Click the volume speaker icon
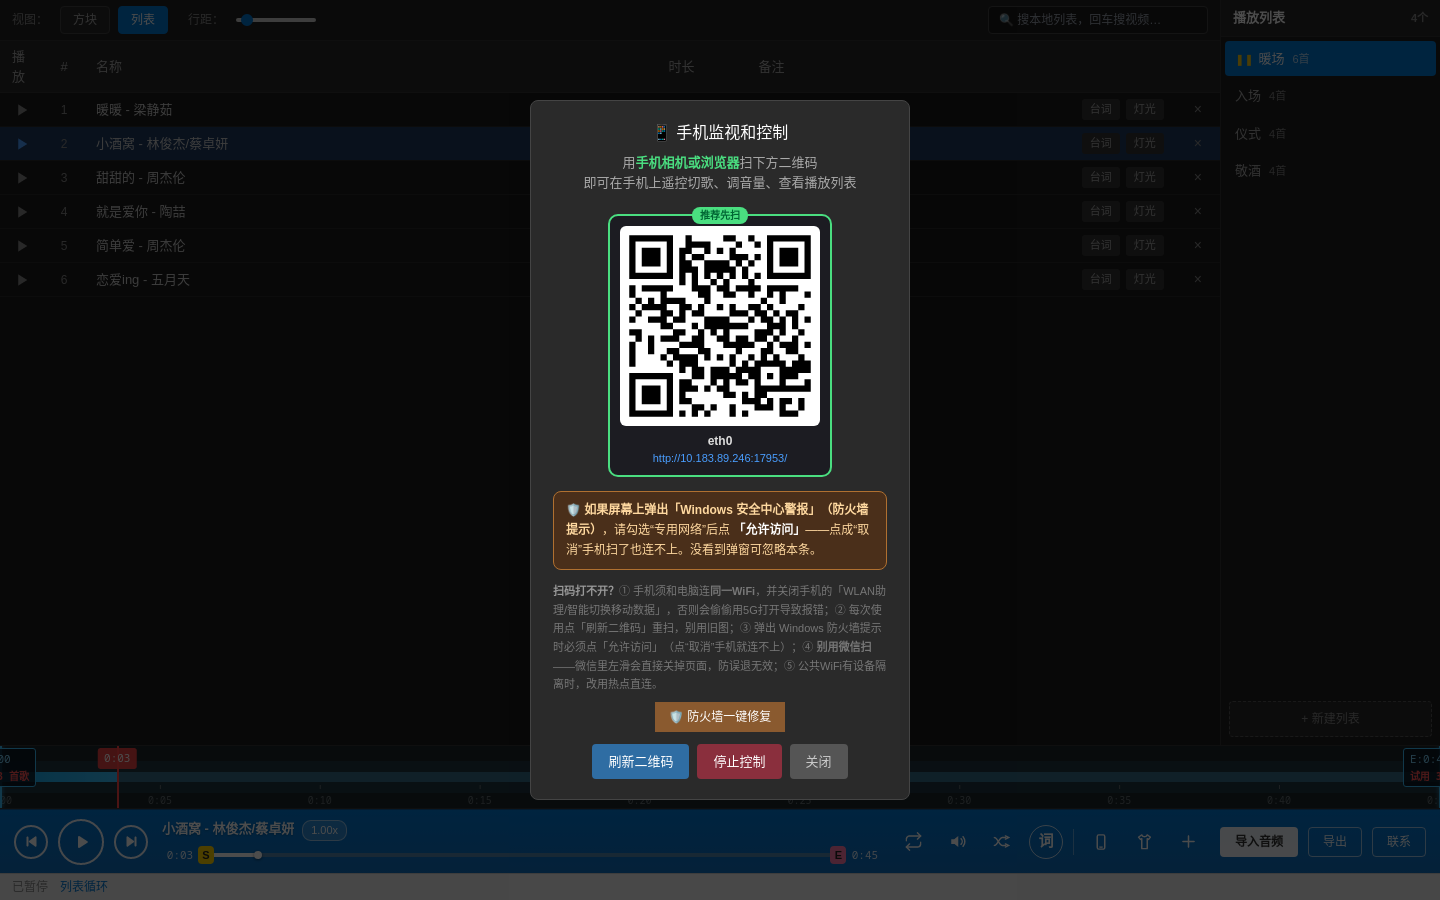 (x=958, y=842)
